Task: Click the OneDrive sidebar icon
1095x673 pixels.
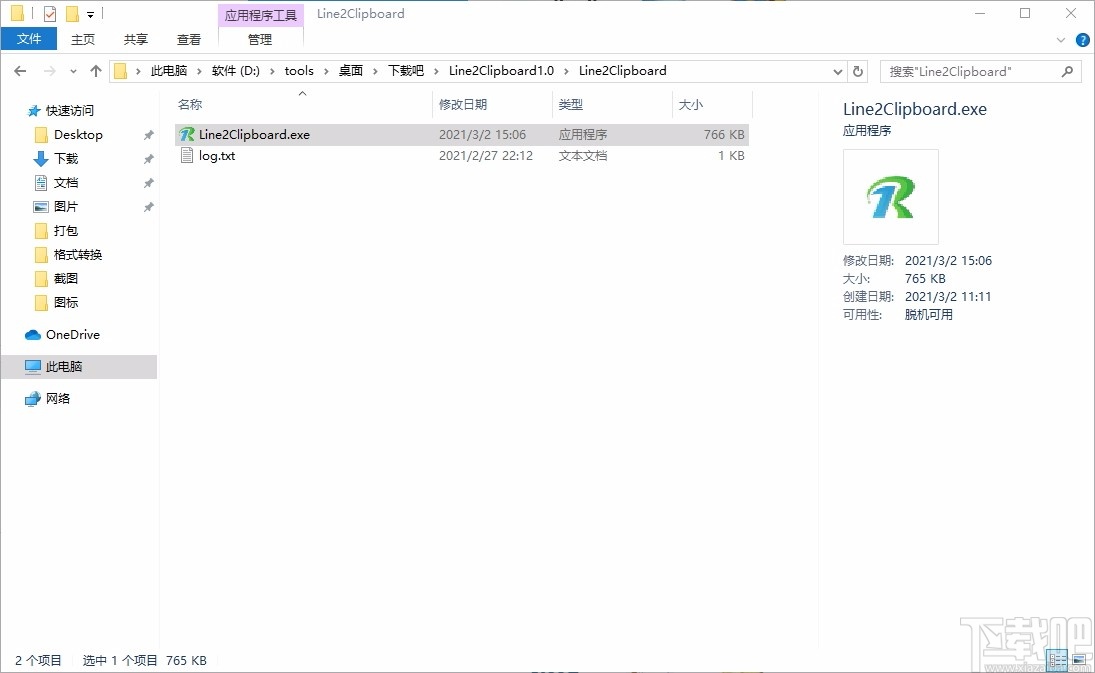Action: click(30, 334)
